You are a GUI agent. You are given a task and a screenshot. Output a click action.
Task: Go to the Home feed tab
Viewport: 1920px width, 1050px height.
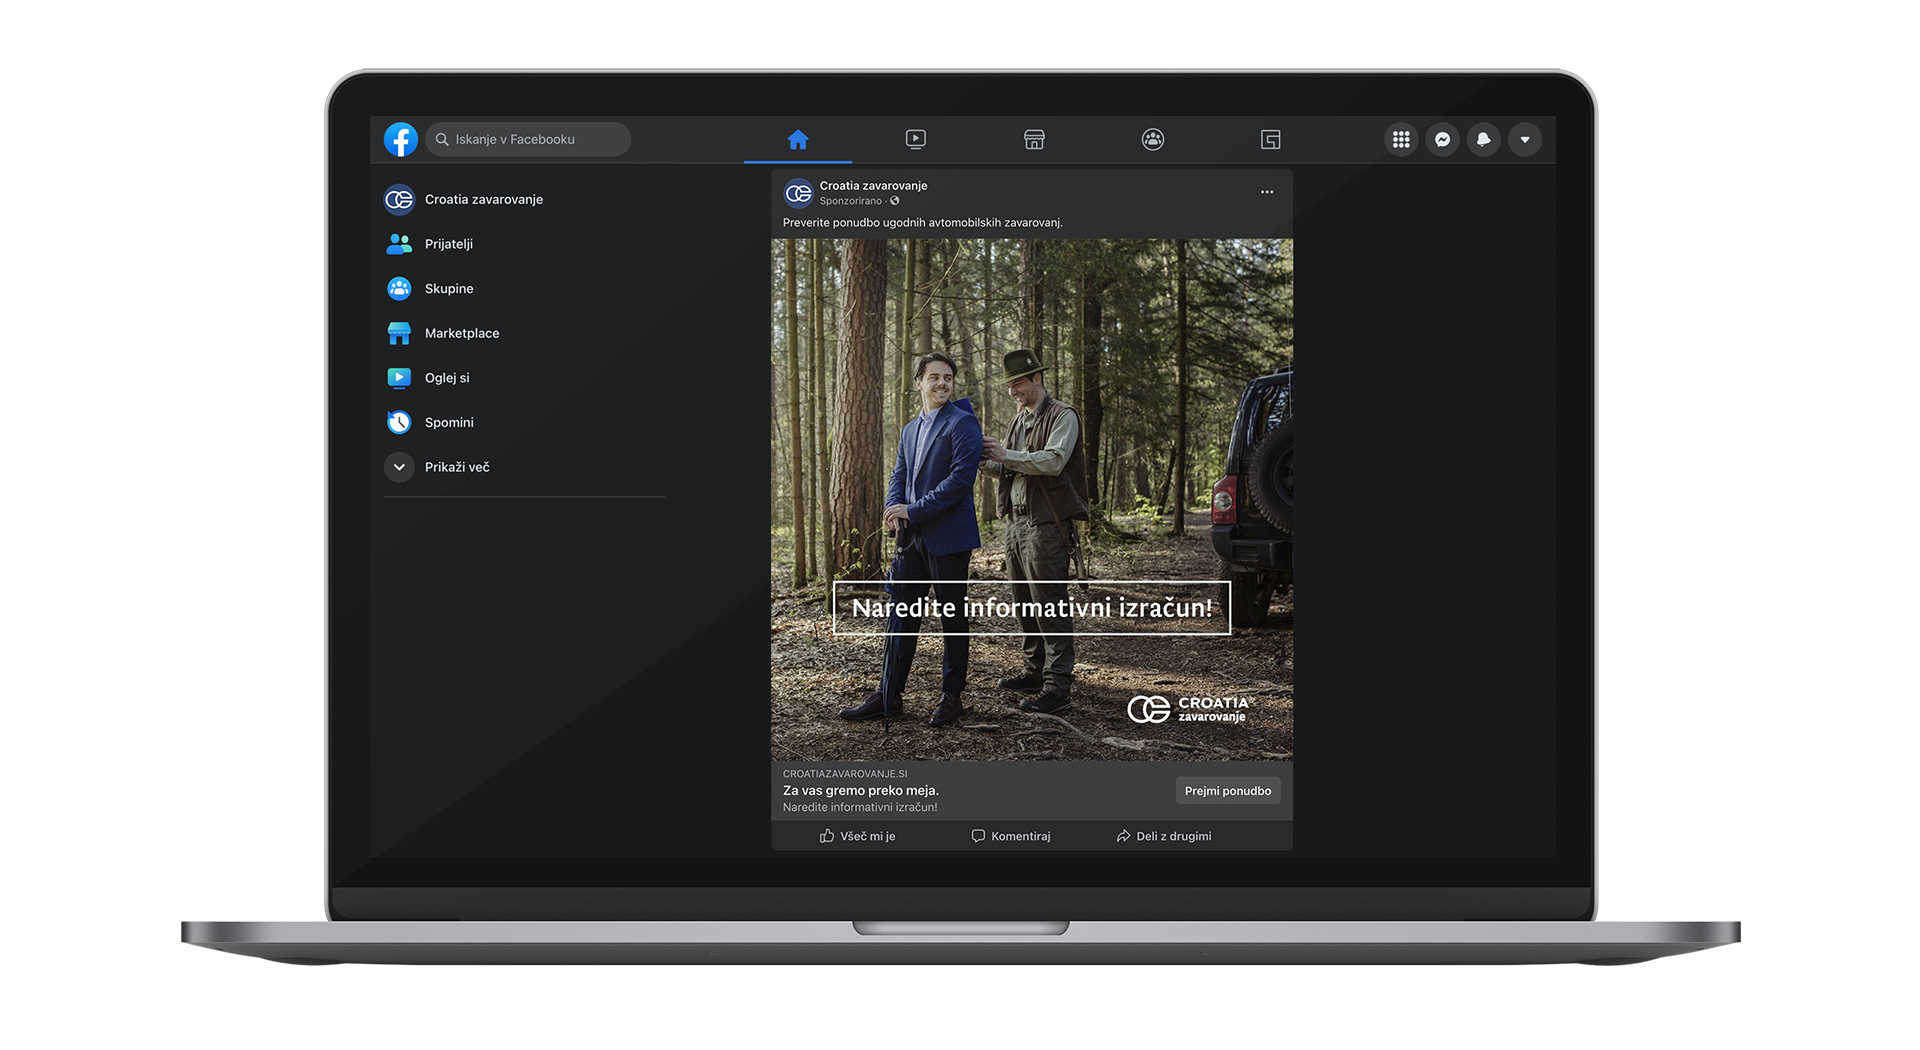pos(797,140)
